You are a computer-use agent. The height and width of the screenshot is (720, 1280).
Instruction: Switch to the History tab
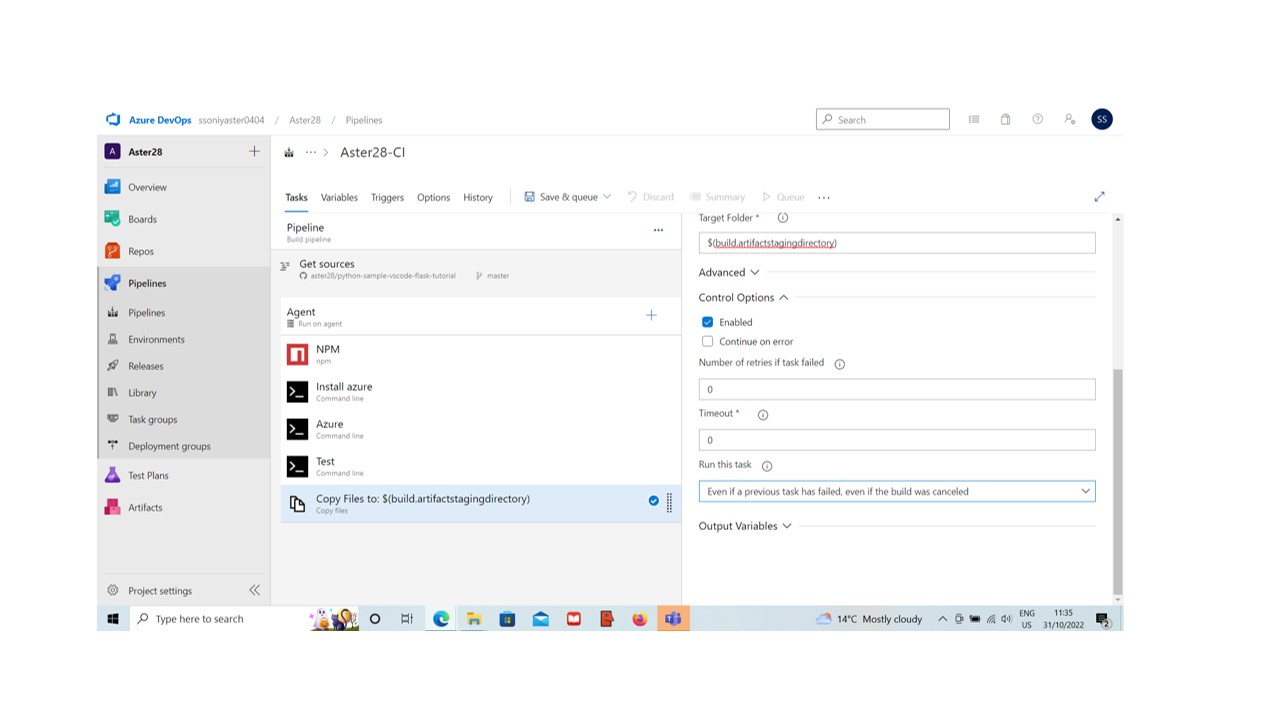click(478, 197)
